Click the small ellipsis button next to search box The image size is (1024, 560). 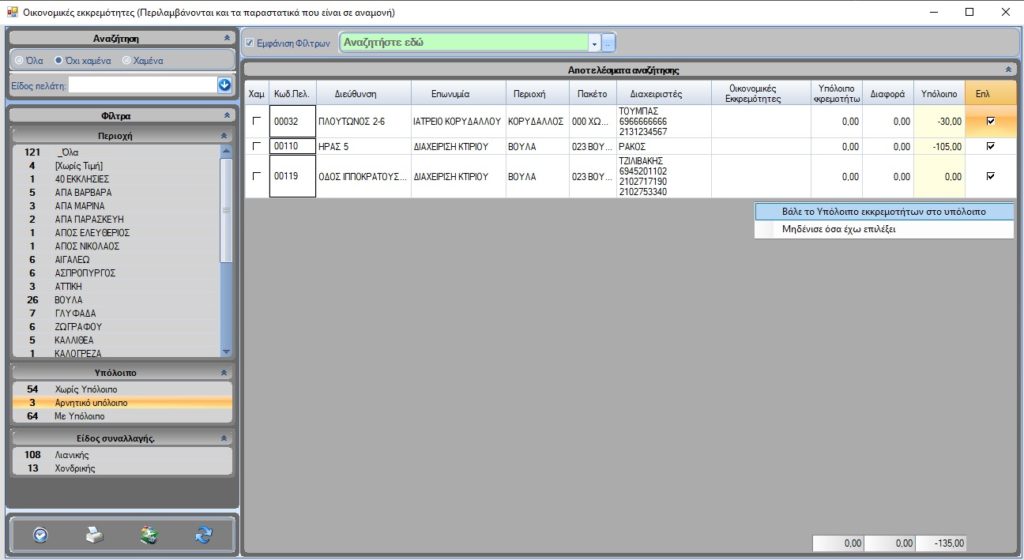(x=608, y=43)
